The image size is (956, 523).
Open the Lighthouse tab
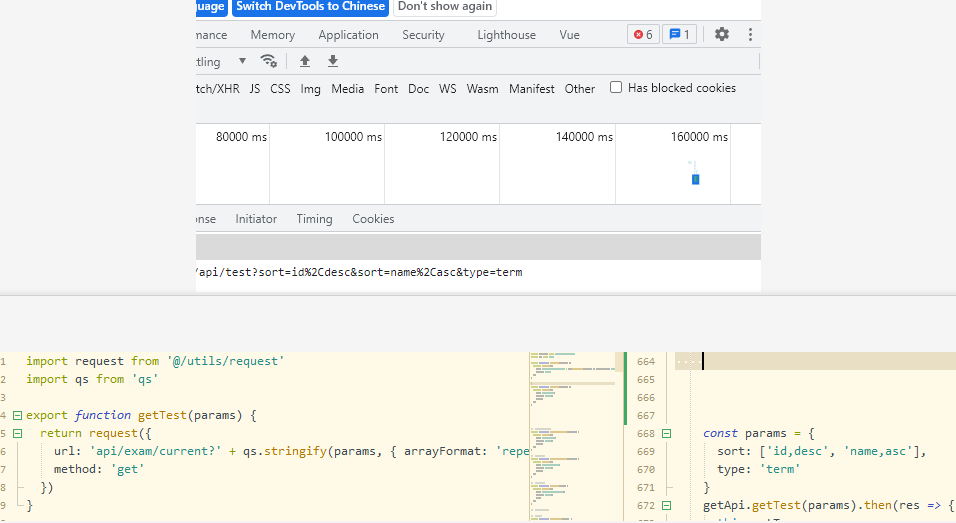[x=507, y=35]
